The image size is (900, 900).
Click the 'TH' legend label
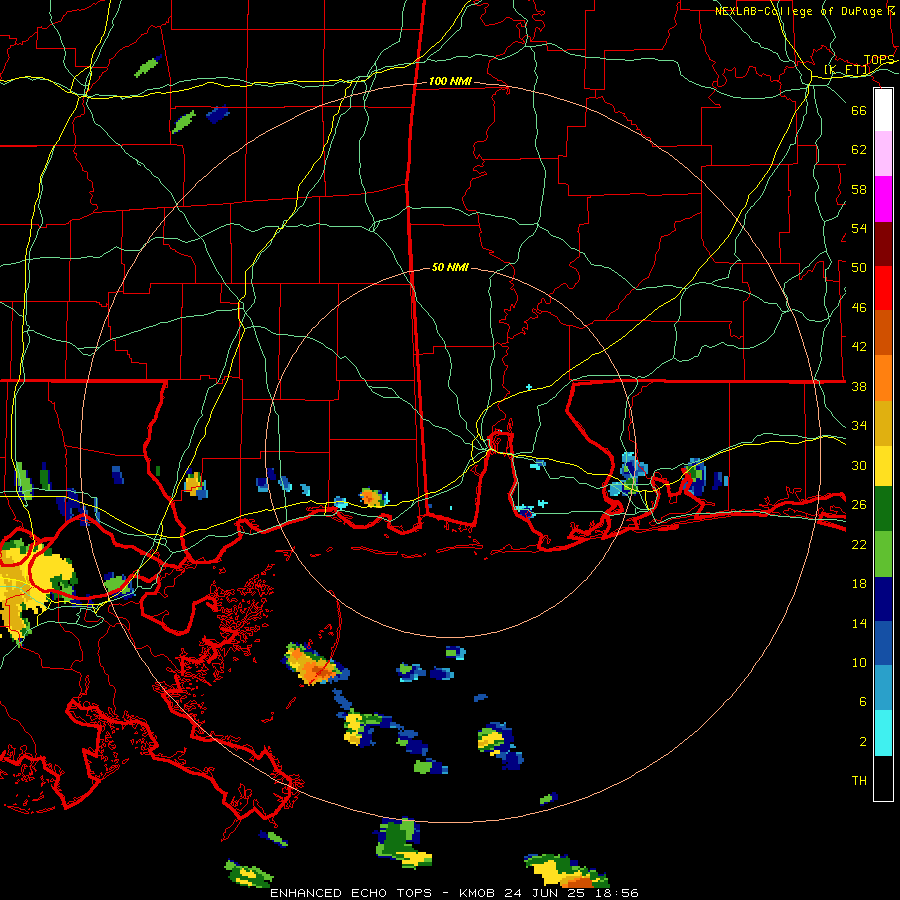click(859, 781)
